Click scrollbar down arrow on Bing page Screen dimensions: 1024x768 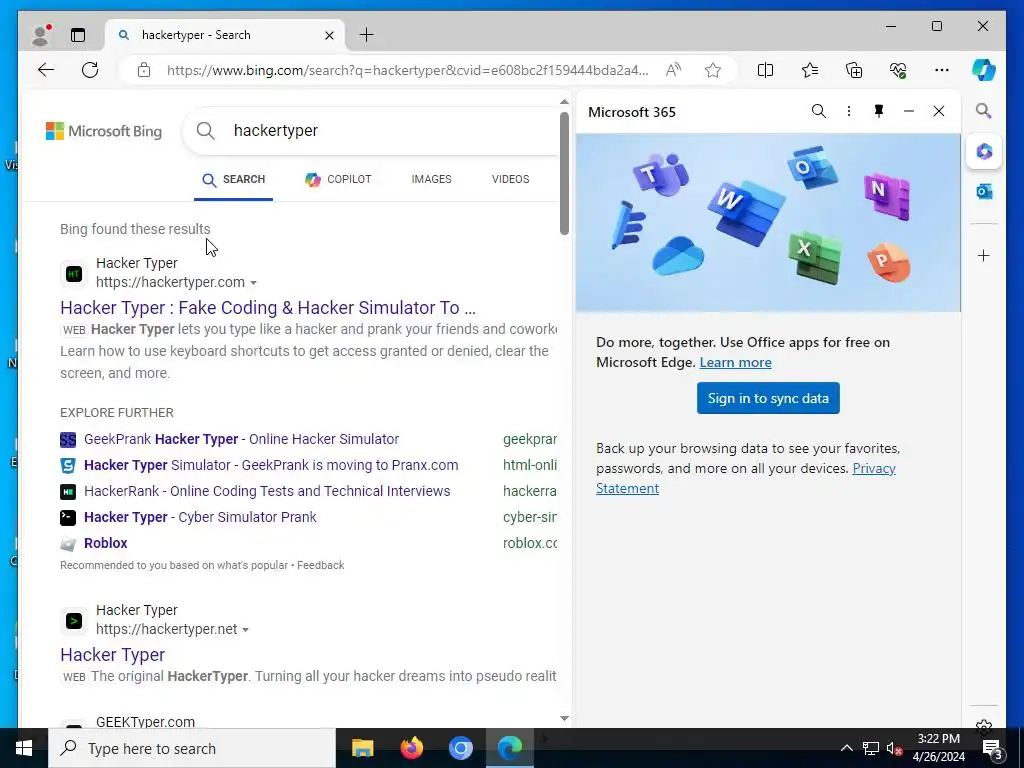564,718
